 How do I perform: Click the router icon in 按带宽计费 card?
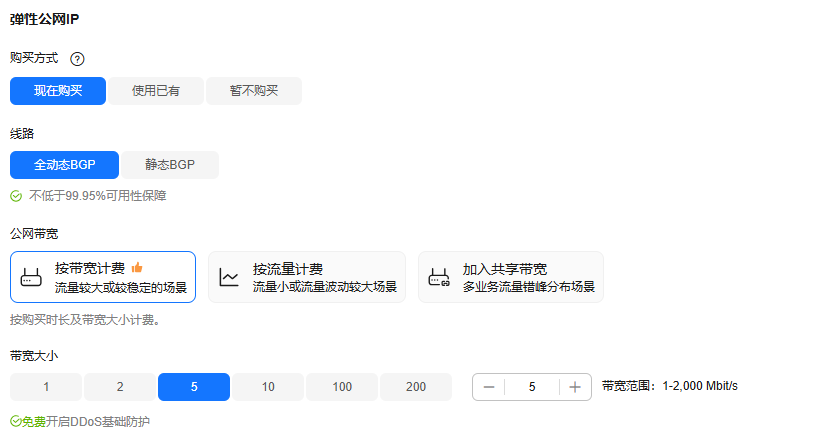(31, 277)
